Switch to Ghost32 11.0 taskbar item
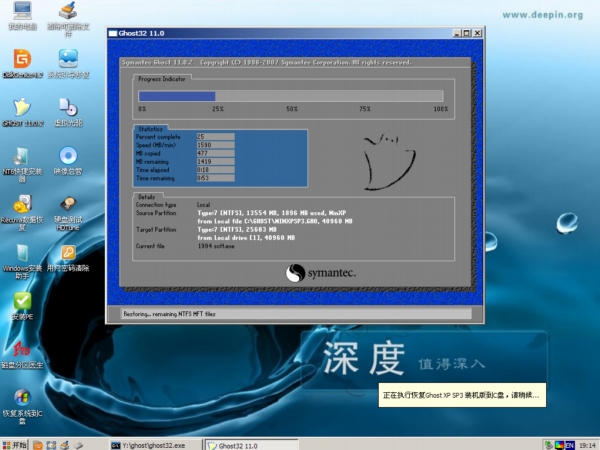The image size is (600, 450). point(251,445)
